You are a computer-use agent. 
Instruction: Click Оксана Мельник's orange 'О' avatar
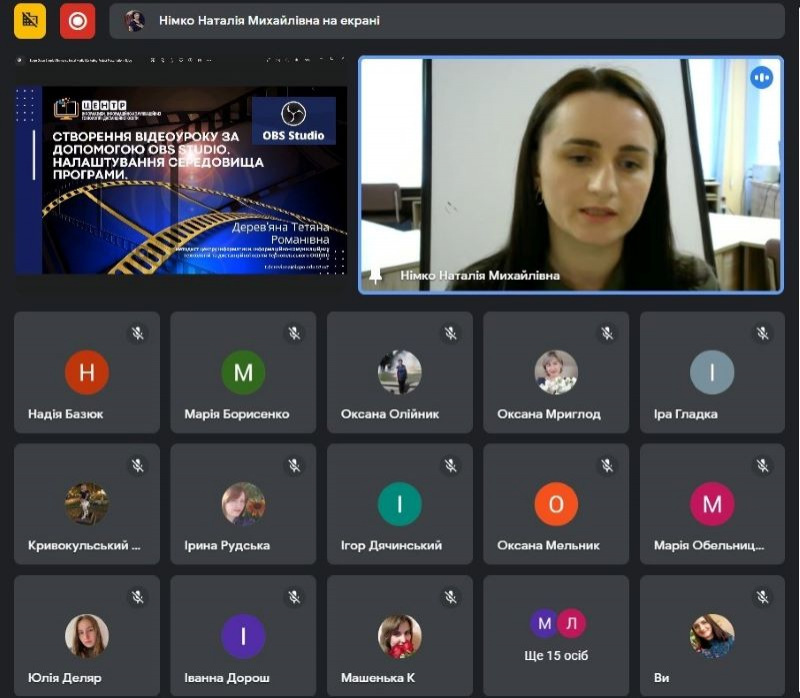pyautogui.click(x=556, y=504)
